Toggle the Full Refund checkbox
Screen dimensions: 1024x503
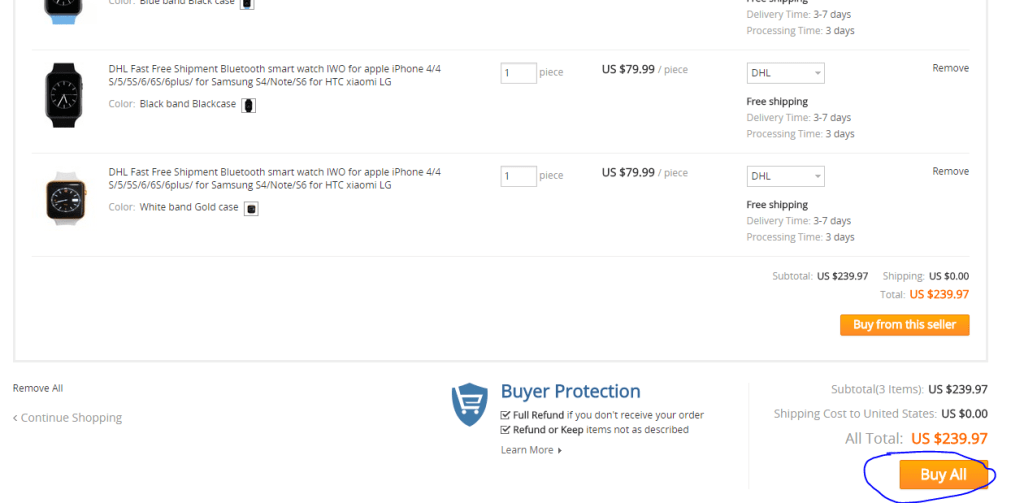[506, 415]
